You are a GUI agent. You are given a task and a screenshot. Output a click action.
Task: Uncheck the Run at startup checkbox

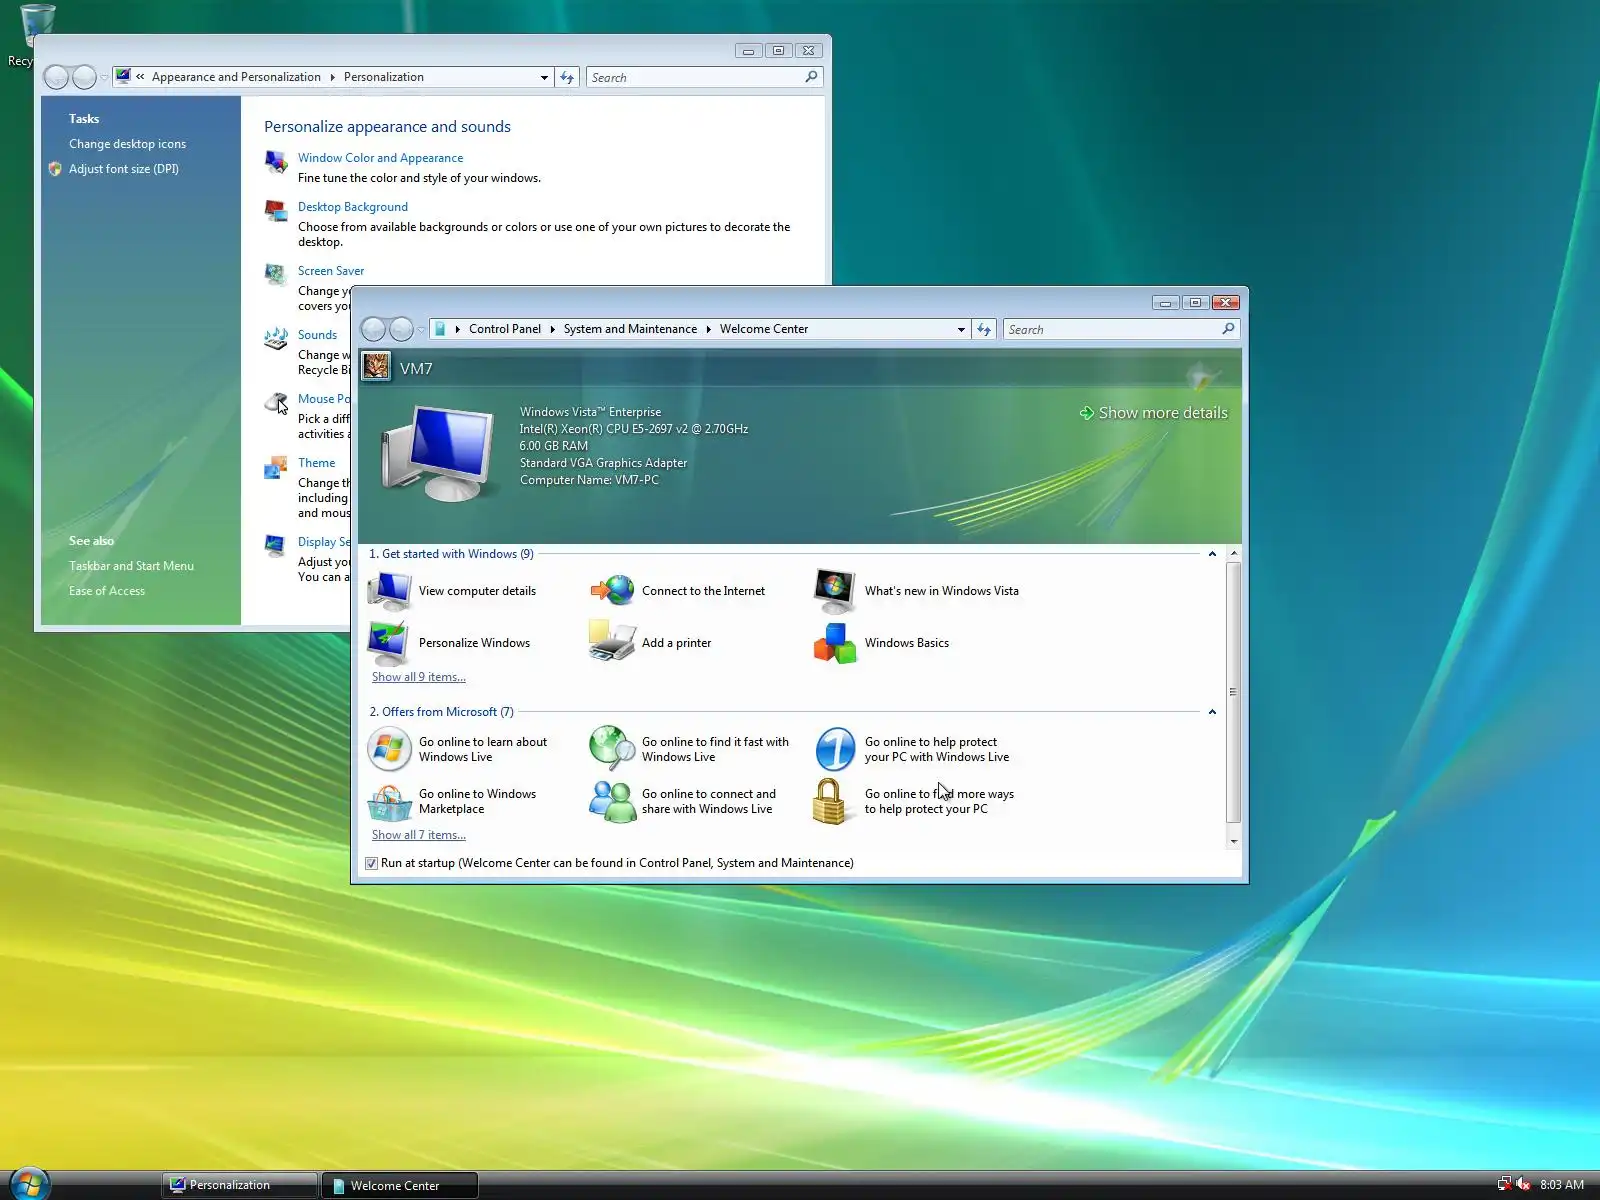click(372, 863)
